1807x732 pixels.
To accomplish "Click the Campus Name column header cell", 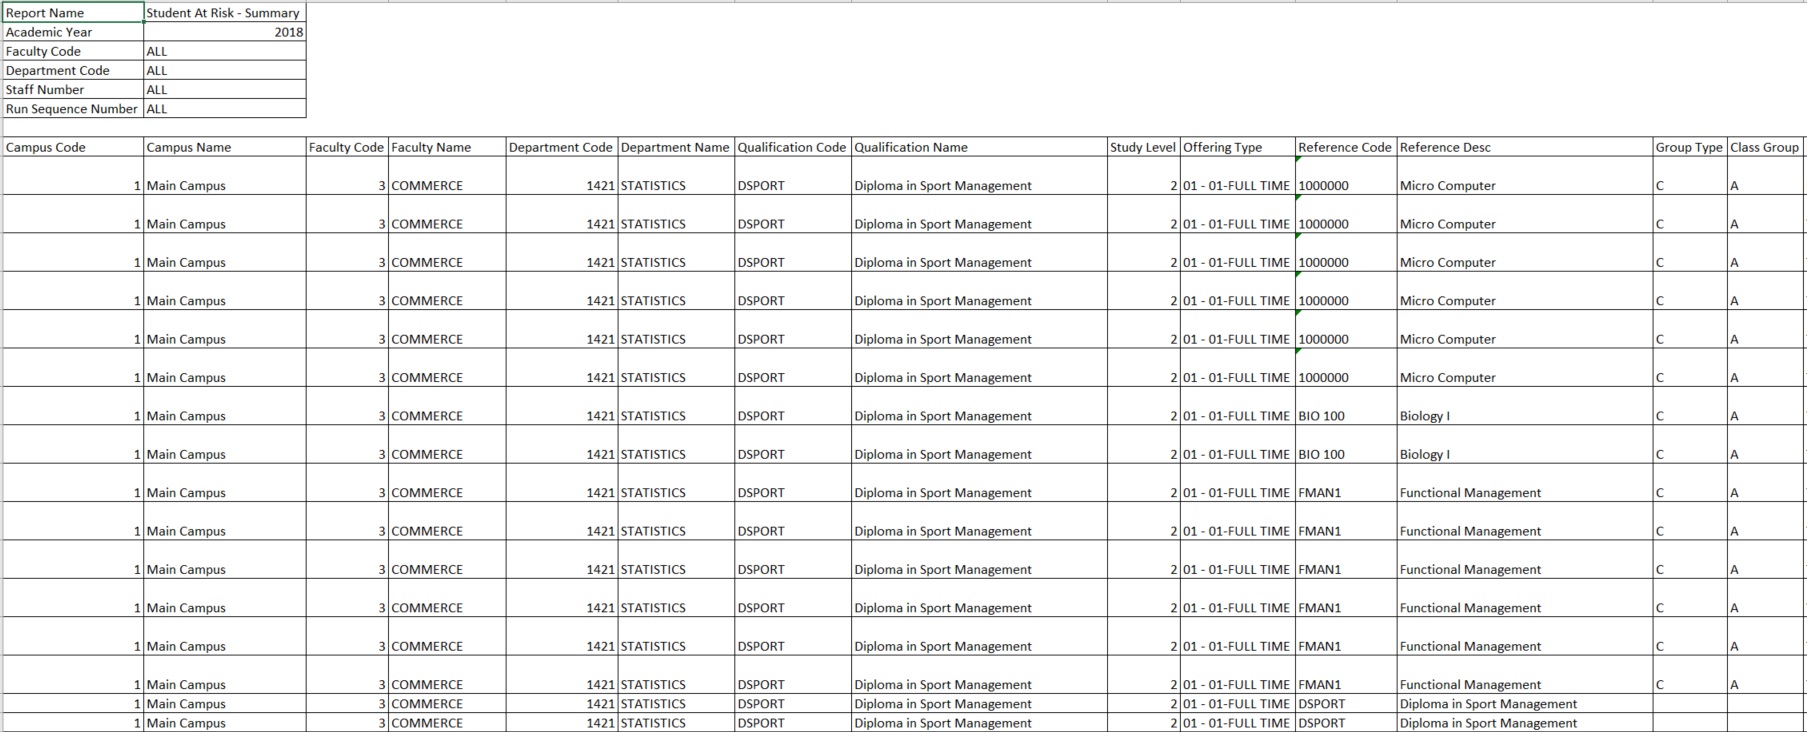I will tap(224, 147).
